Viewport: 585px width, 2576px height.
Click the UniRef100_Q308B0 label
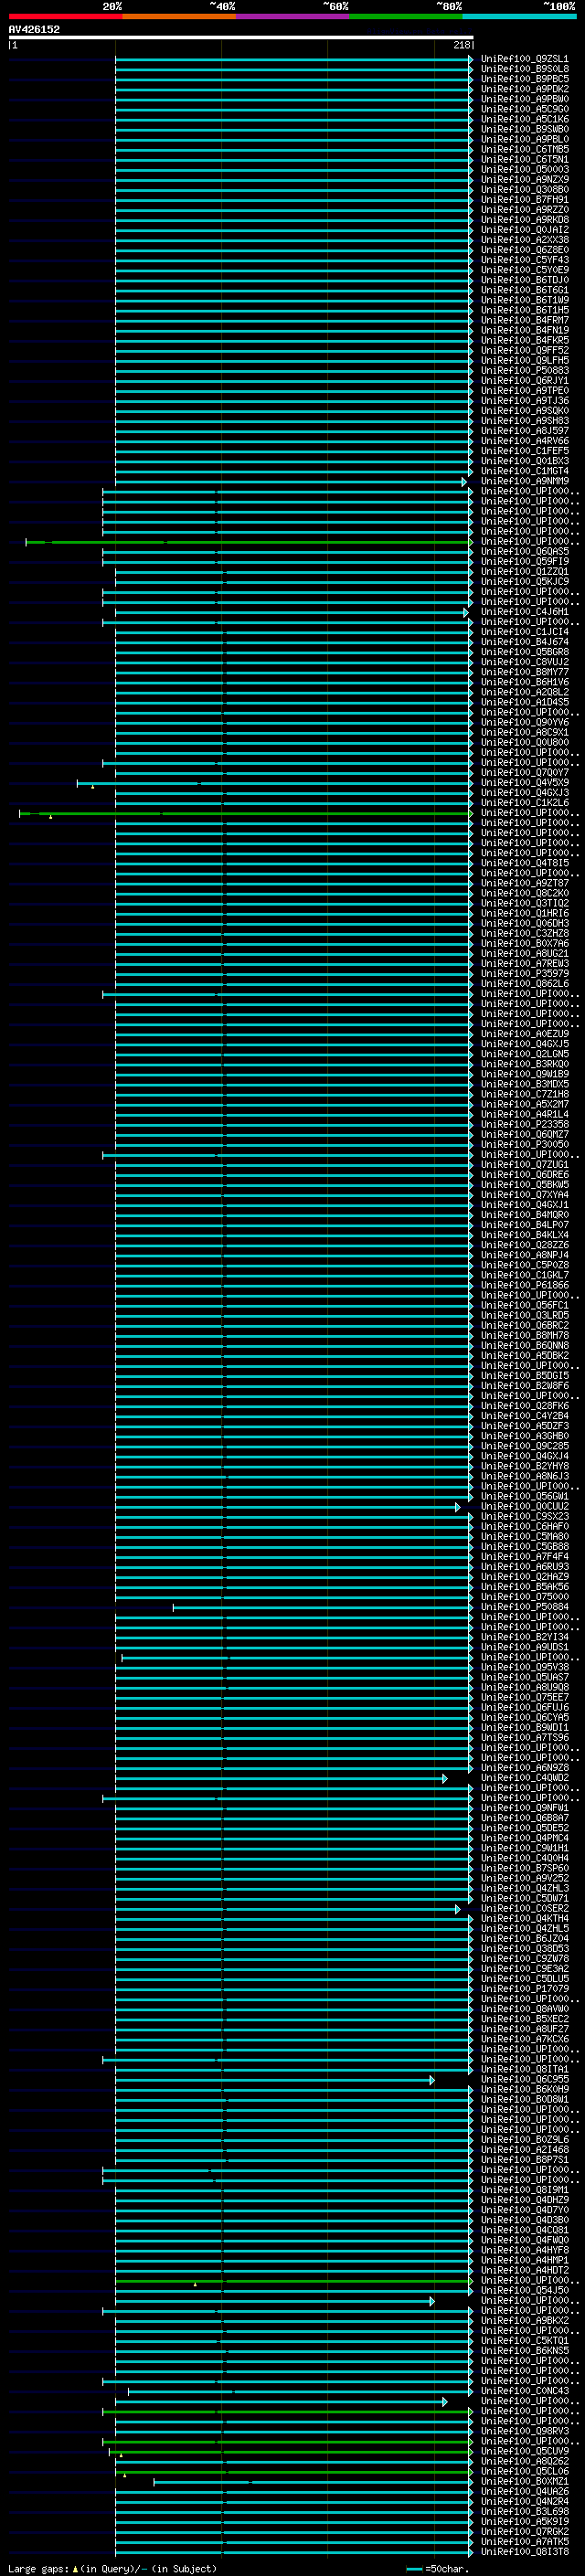(x=524, y=189)
